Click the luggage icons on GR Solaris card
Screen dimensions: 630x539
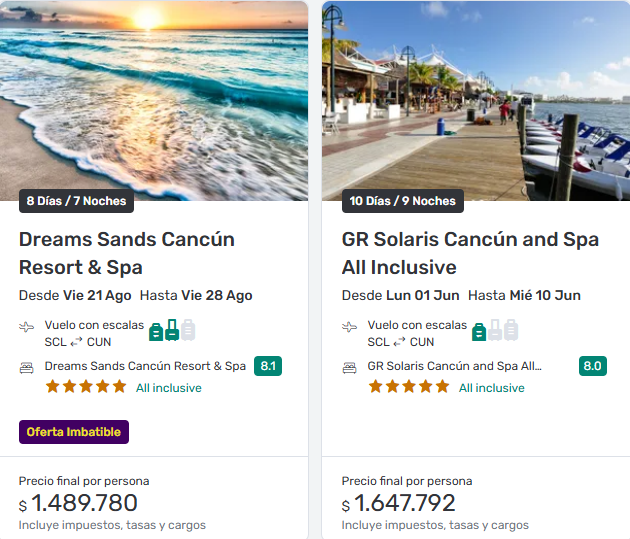(495, 331)
